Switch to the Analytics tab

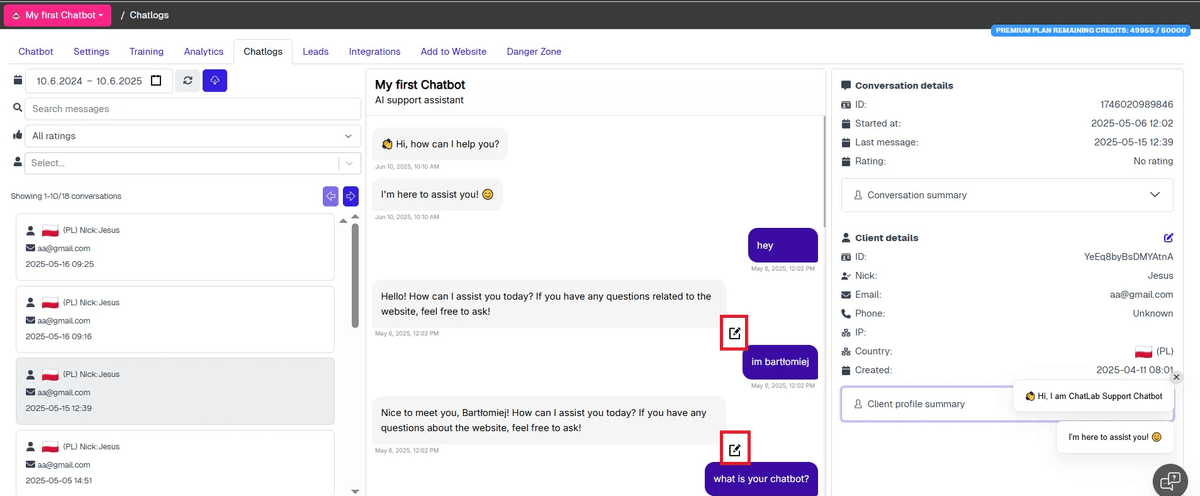(x=203, y=52)
